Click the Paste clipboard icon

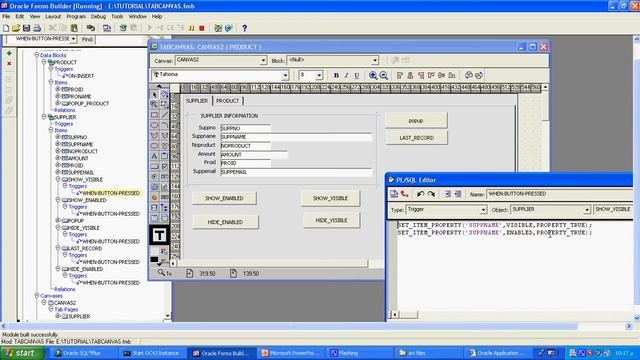point(74,28)
